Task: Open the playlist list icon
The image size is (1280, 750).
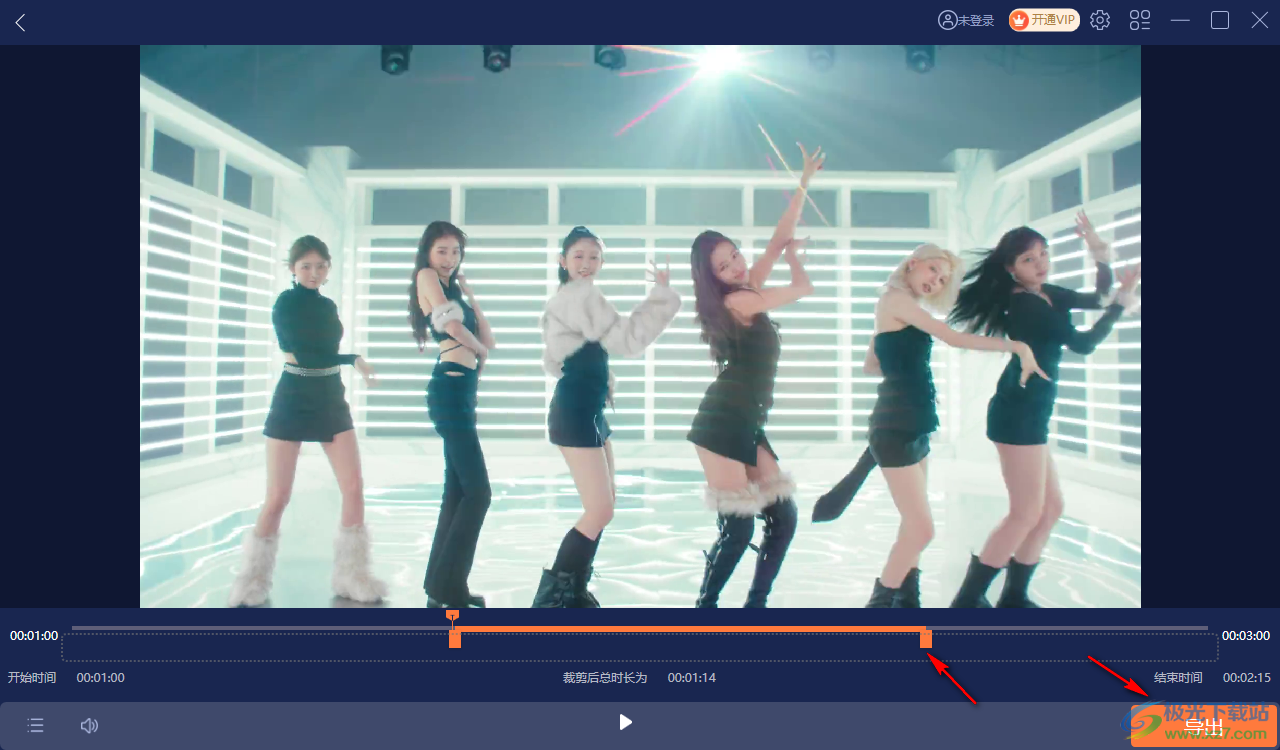Action: click(x=35, y=725)
